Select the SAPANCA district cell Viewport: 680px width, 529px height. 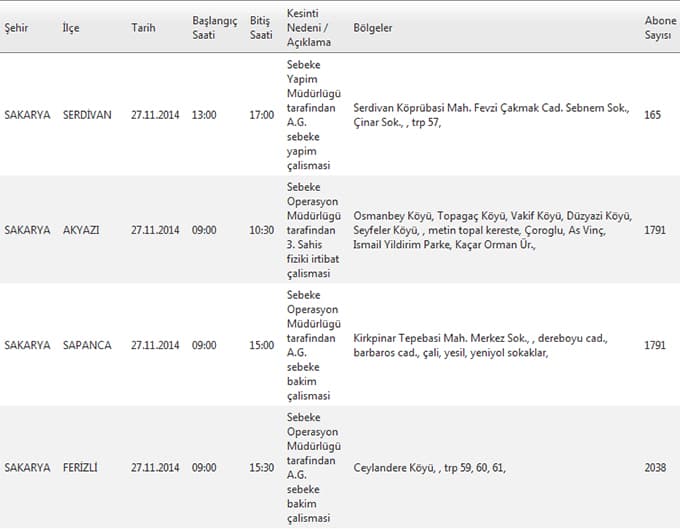(87, 345)
